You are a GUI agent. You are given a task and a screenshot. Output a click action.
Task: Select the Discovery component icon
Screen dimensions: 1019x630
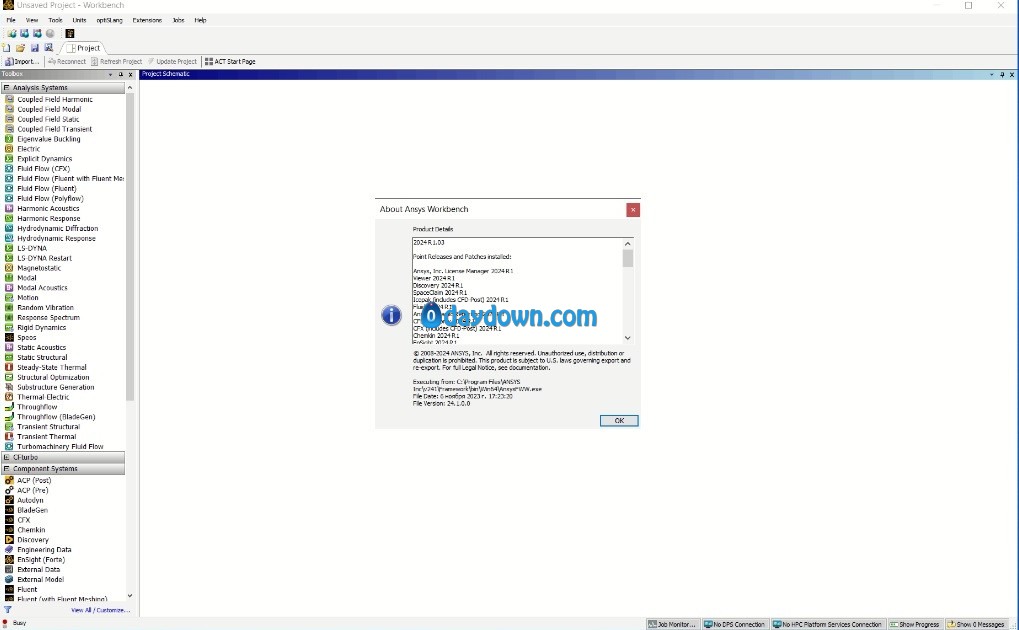pyautogui.click(x=9, y=540)
